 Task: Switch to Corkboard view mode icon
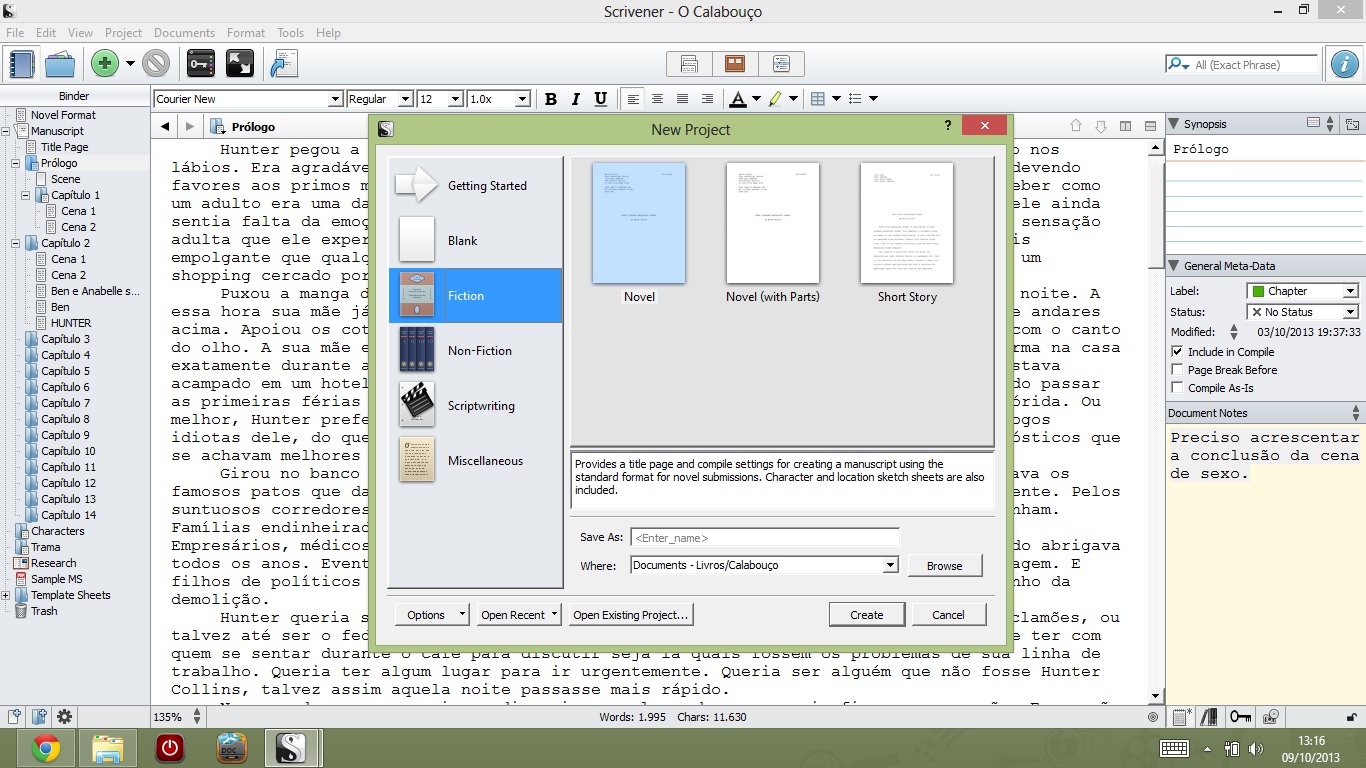pyautogui.click(x=735, y=64)
